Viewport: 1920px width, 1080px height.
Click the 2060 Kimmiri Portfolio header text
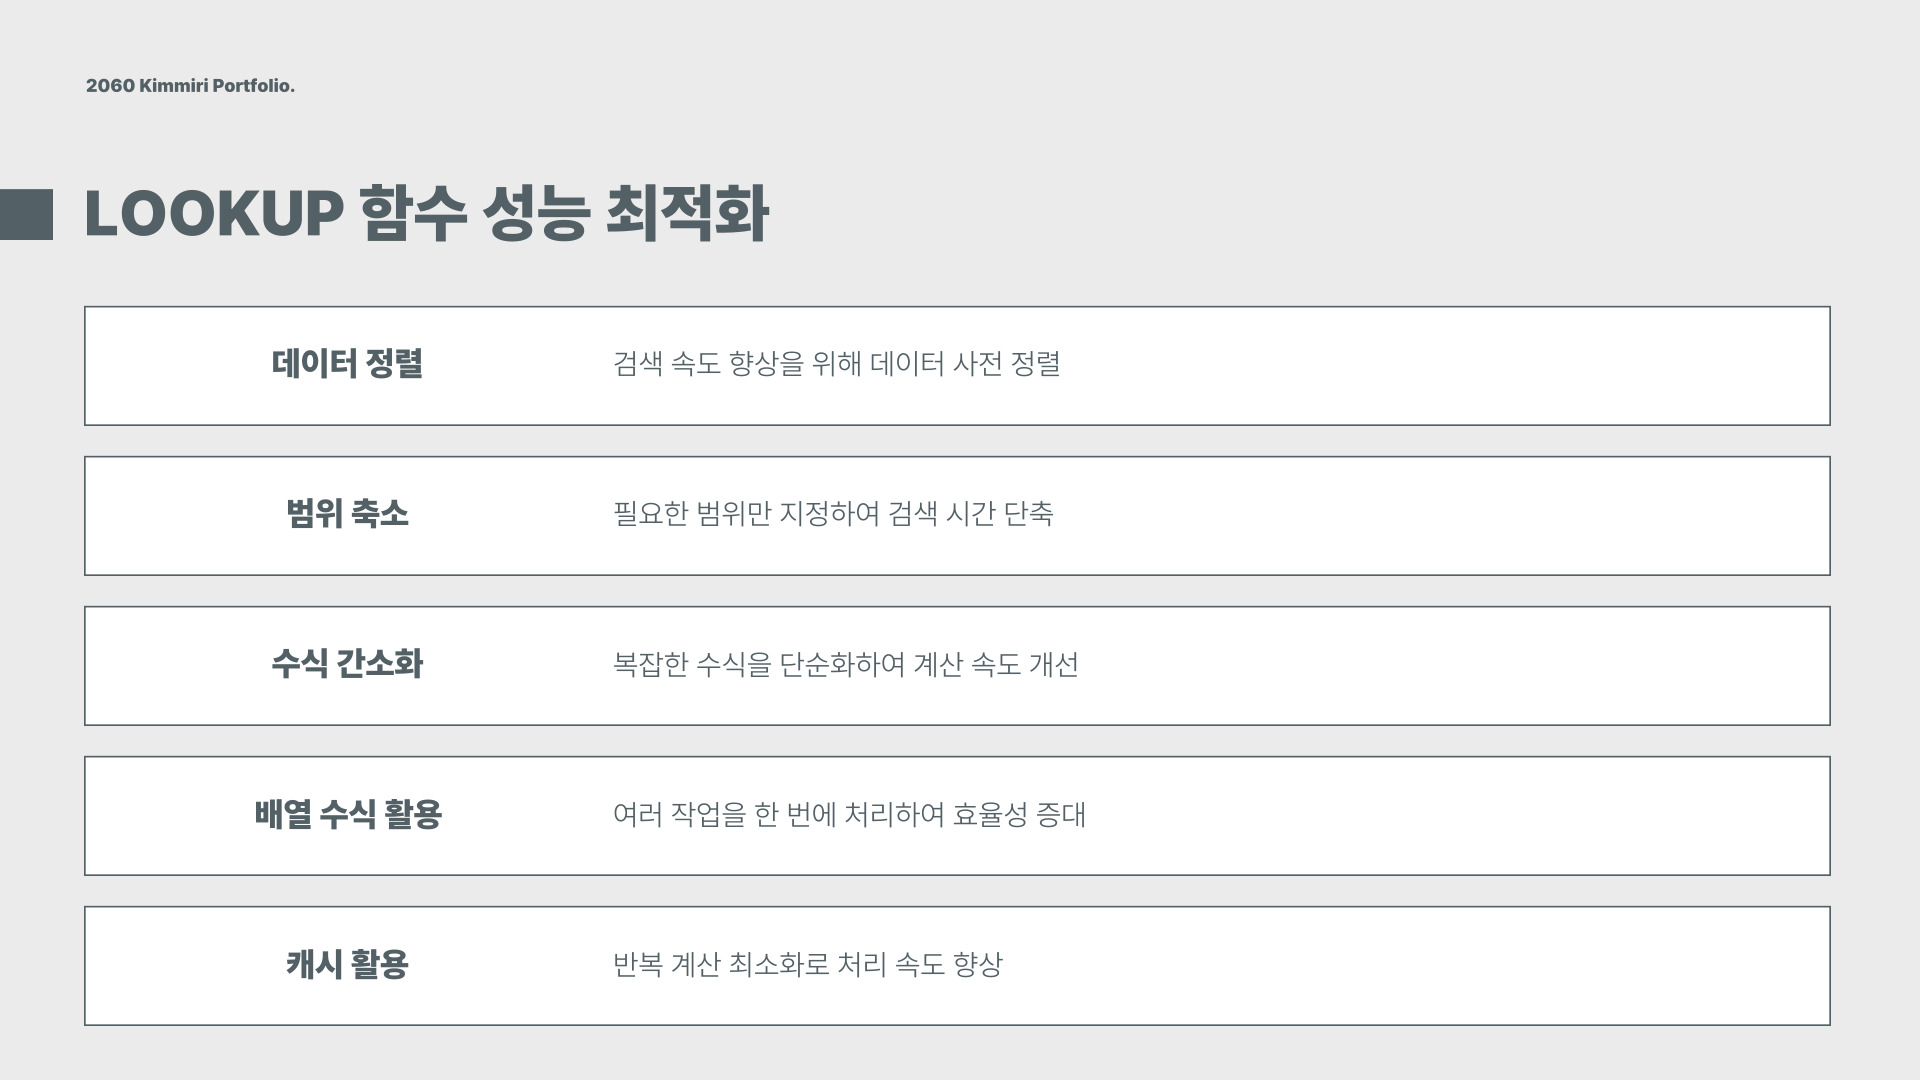tap(190, 86)
